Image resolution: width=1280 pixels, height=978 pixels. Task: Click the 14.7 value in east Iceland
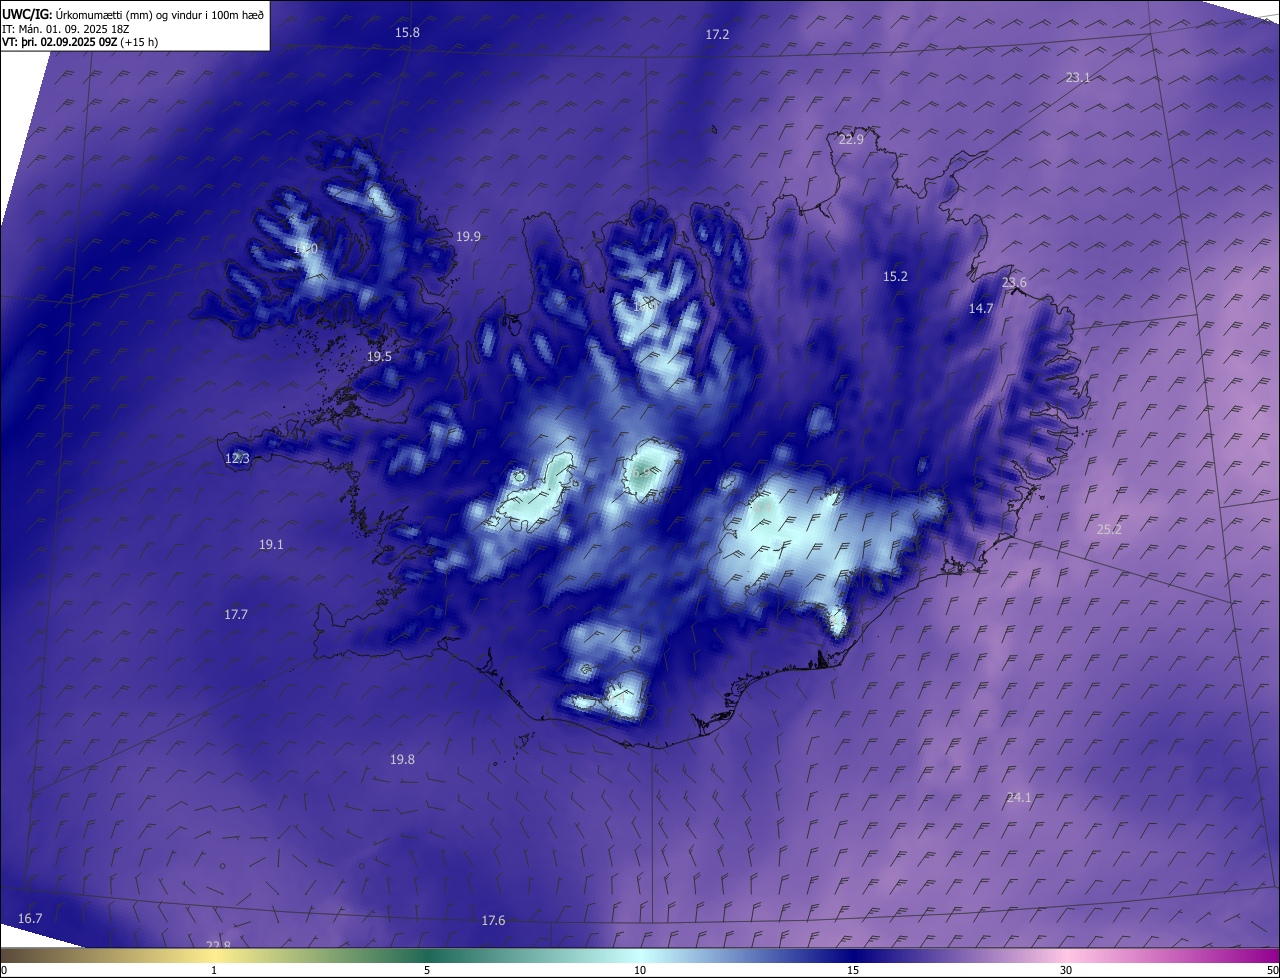pos(981,309)
